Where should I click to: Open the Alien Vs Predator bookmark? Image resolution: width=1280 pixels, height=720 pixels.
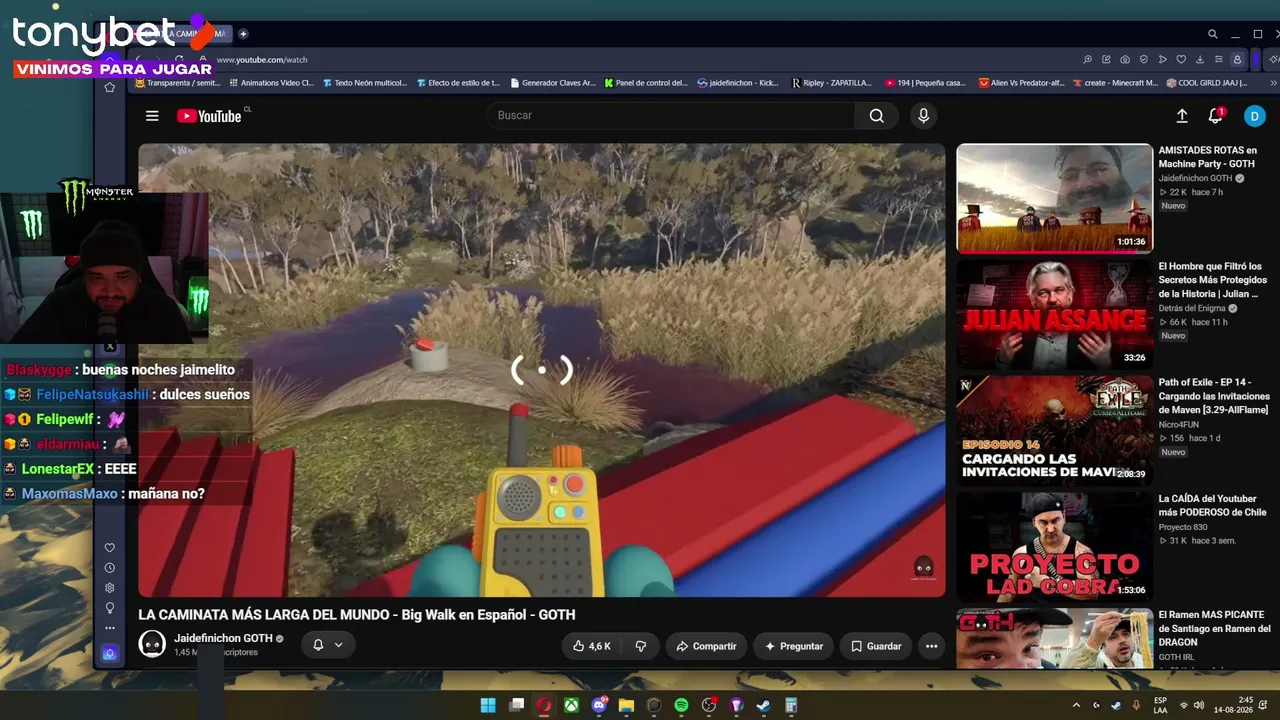(x=1022, y=83)
